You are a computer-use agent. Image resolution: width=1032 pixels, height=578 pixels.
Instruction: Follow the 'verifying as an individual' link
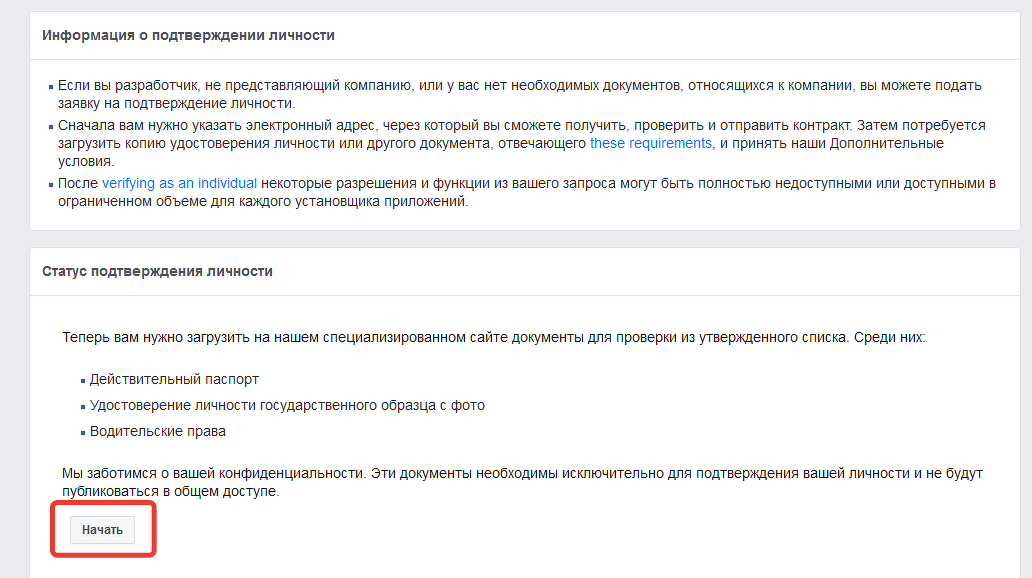tap(179, 183)
